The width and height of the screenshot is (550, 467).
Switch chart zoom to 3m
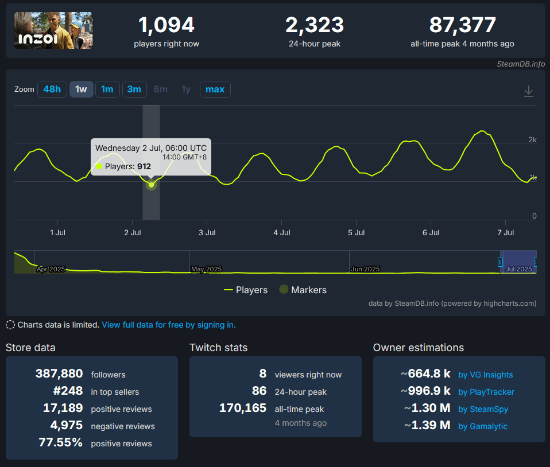(134, 89)
